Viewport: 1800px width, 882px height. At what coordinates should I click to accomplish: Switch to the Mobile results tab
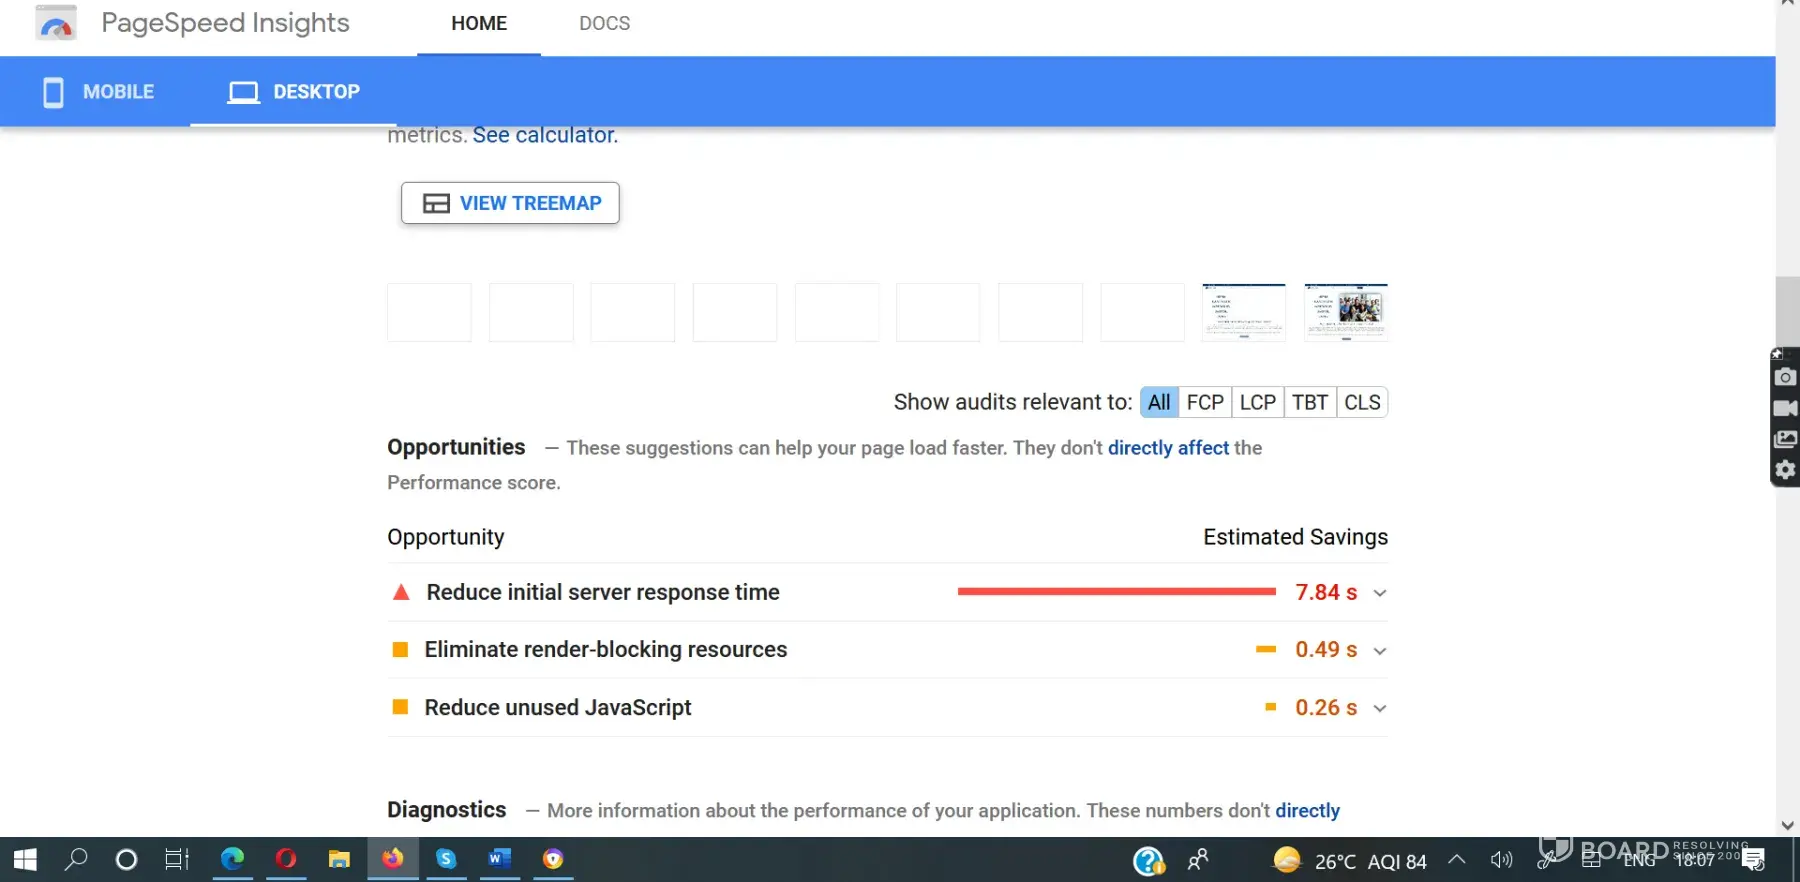(98, 92)
